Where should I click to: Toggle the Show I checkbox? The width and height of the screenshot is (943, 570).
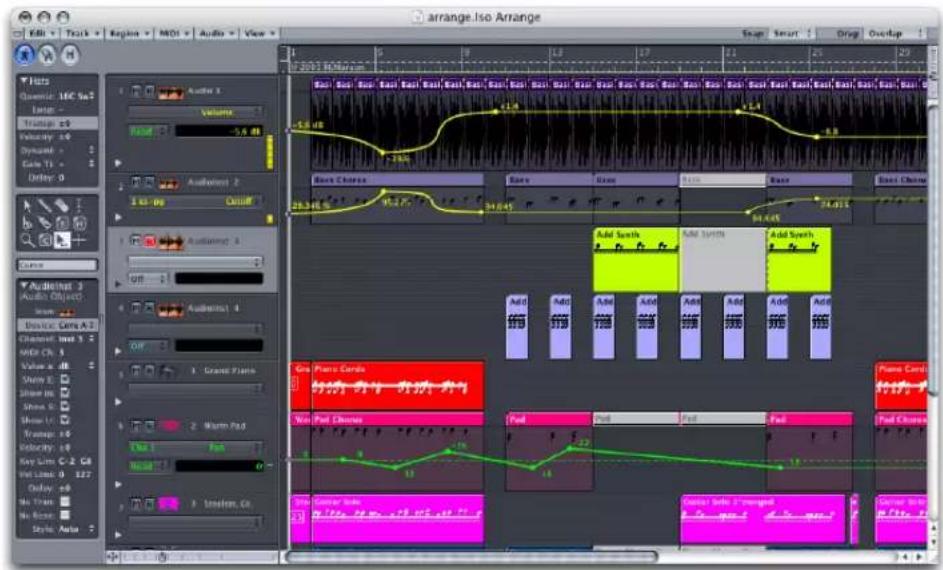point(65,420)
